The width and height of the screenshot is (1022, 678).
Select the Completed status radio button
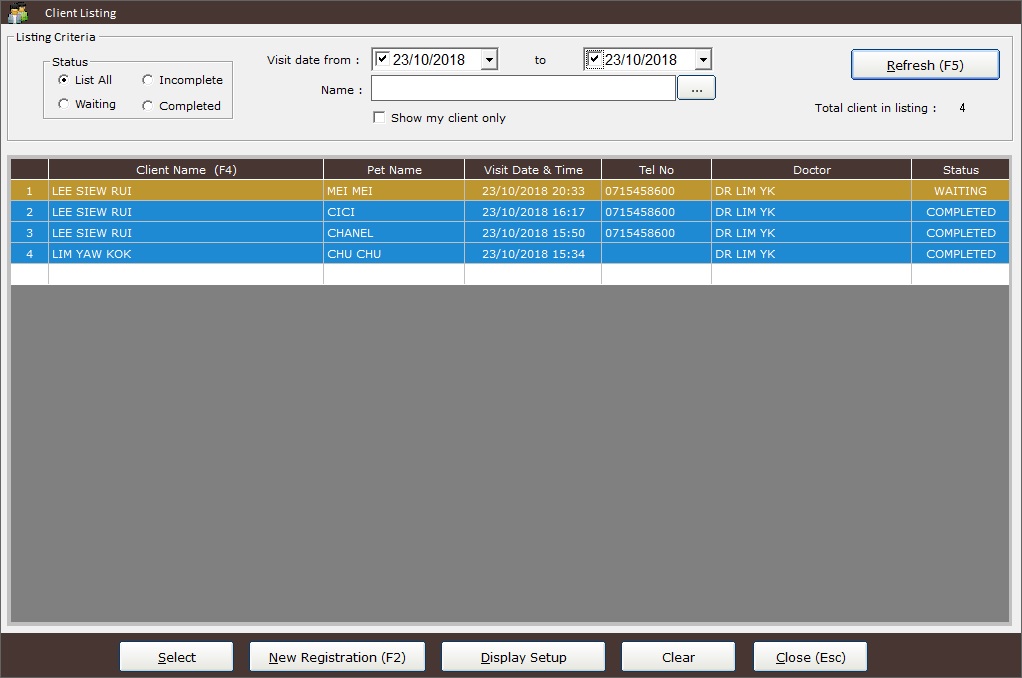click(x=148, y=105)
